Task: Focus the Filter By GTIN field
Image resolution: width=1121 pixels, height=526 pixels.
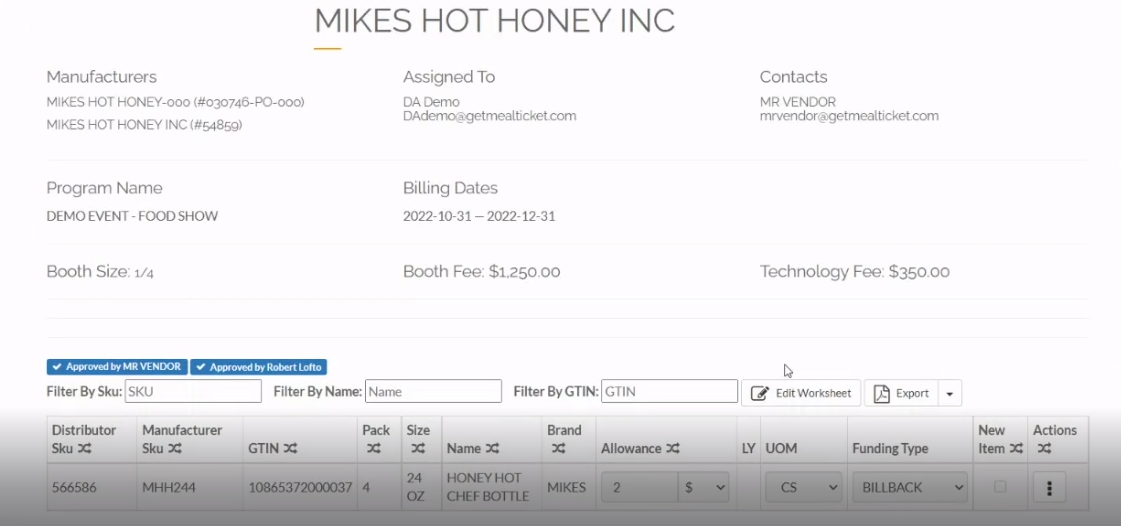Action: 669,392
